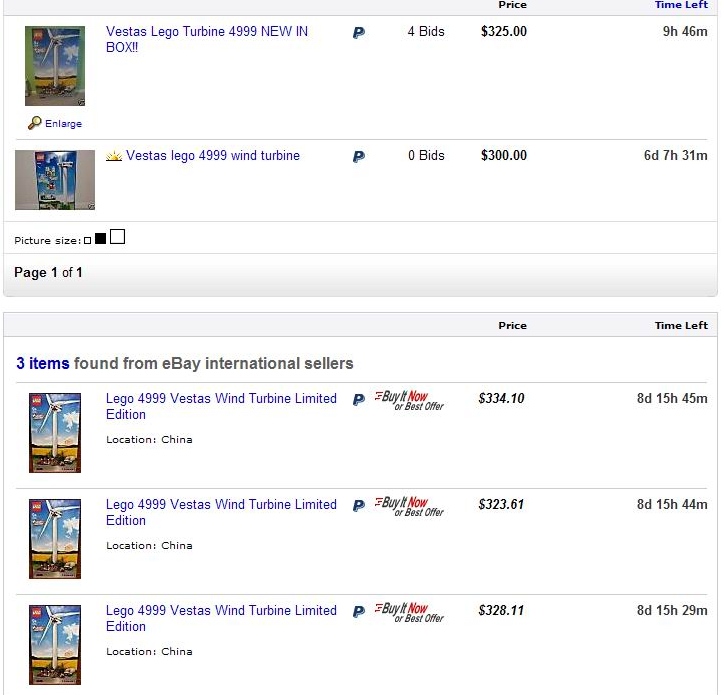Sort by the Time Left column header at top

coord(681,5)
